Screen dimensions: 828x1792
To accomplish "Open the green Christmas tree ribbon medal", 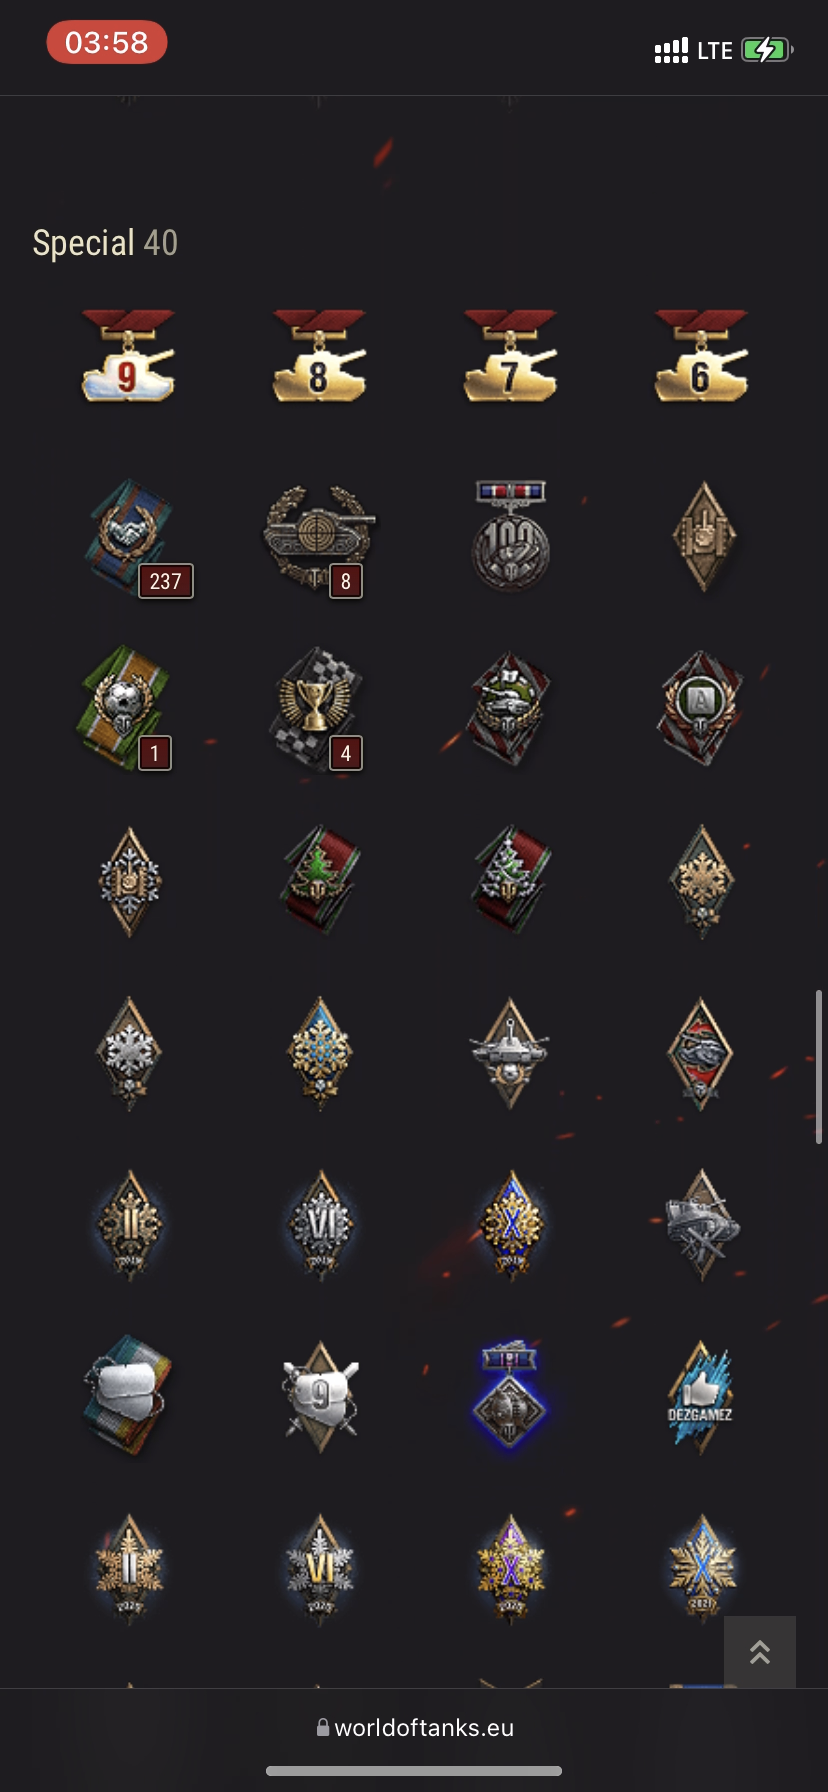I will (319, 880).
